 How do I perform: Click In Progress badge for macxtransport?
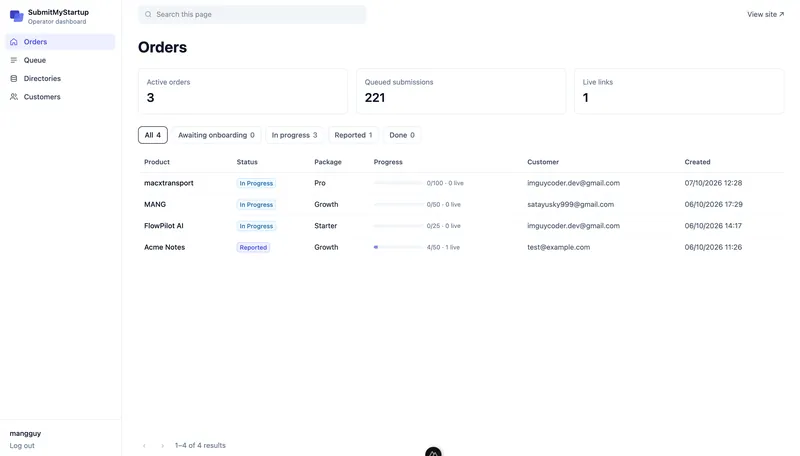[x=256, y=183]
